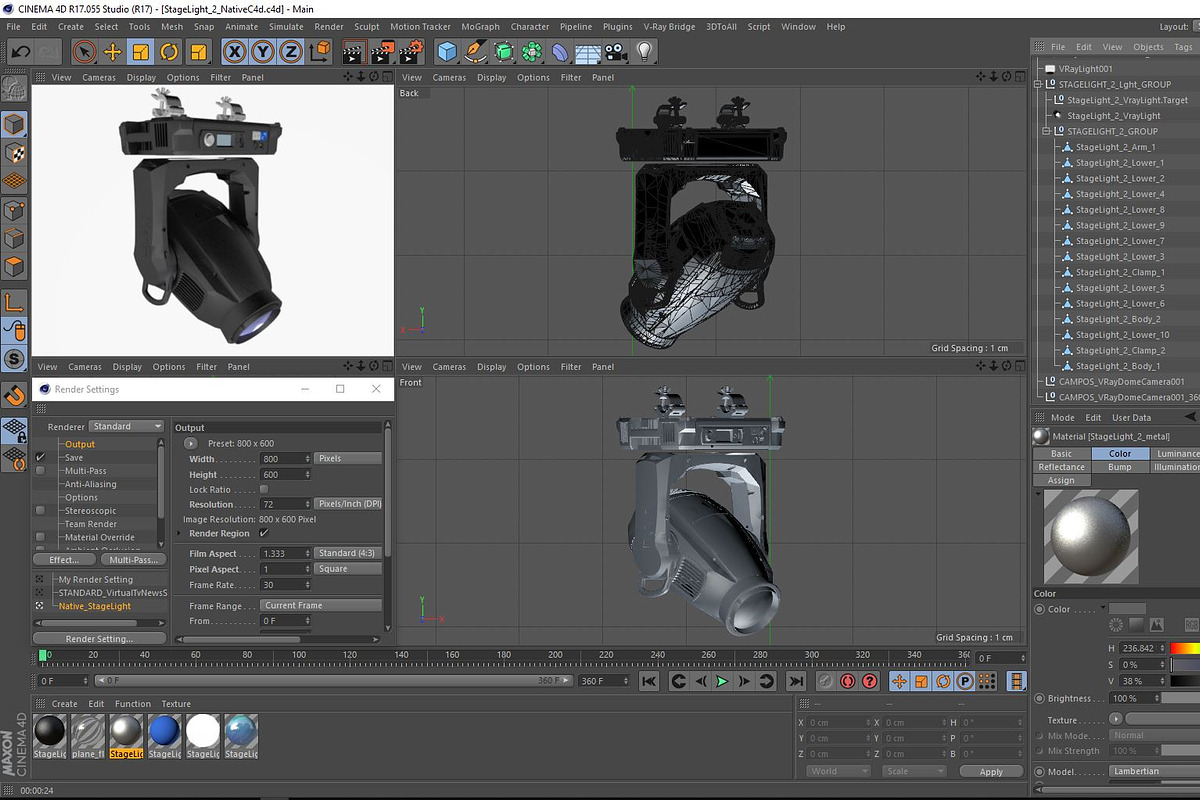Switch to the Luminance material tab

[1177, 453]
